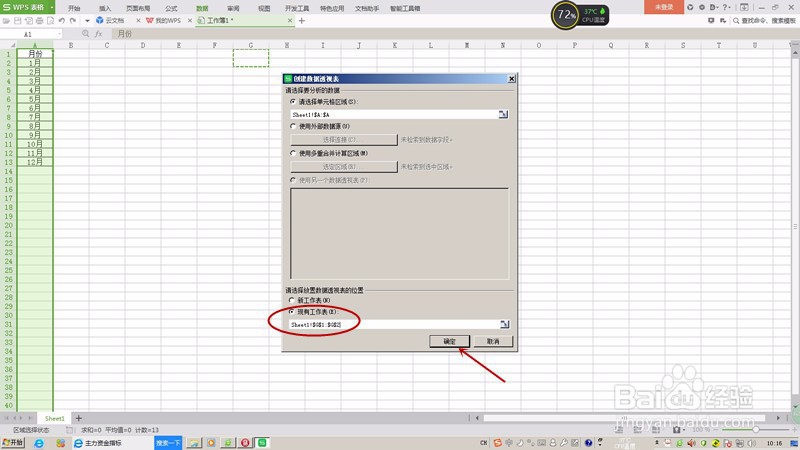Close the 创建数据透视表 dialog
Screen dimensions: 800x450
click(x=511, y=79)
